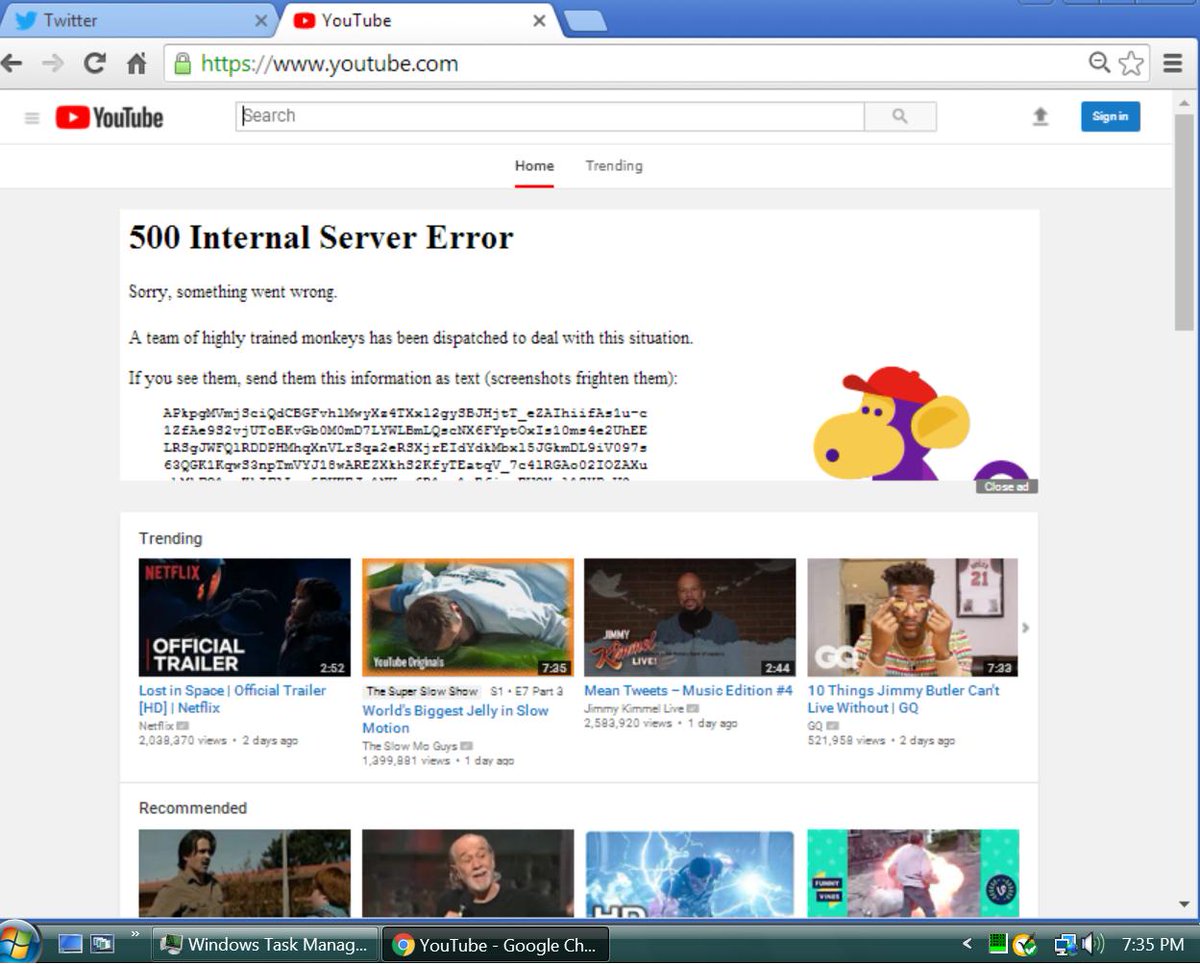Open Mean Tweets Music Edition thumbnail
Image resolution: width=1200 pixels, height=964 pixels.
tap(690, 617)
